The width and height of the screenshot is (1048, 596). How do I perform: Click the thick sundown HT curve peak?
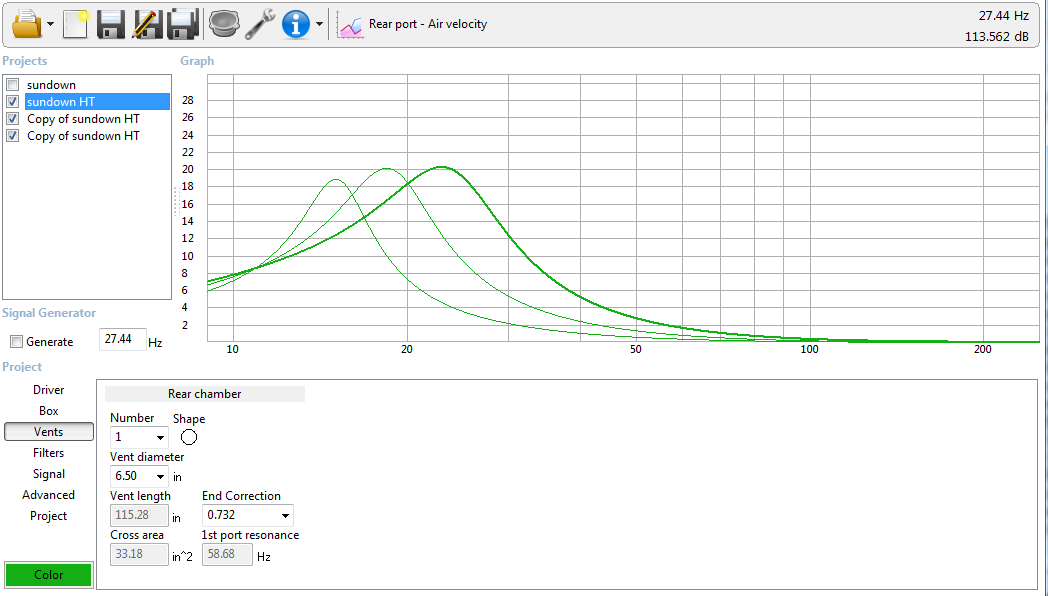pos(441,167)
